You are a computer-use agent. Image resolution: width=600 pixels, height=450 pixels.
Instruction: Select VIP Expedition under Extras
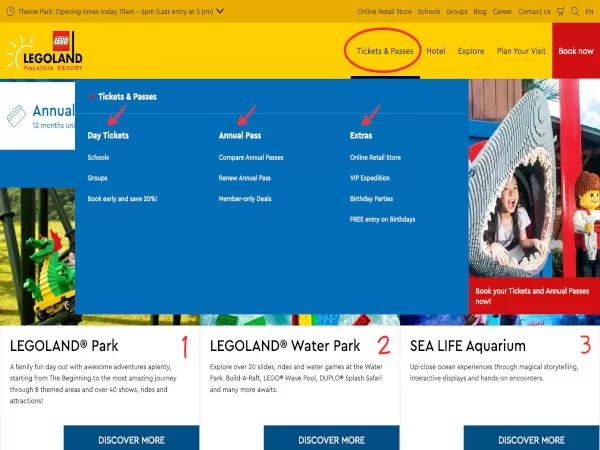pos(370,178)
